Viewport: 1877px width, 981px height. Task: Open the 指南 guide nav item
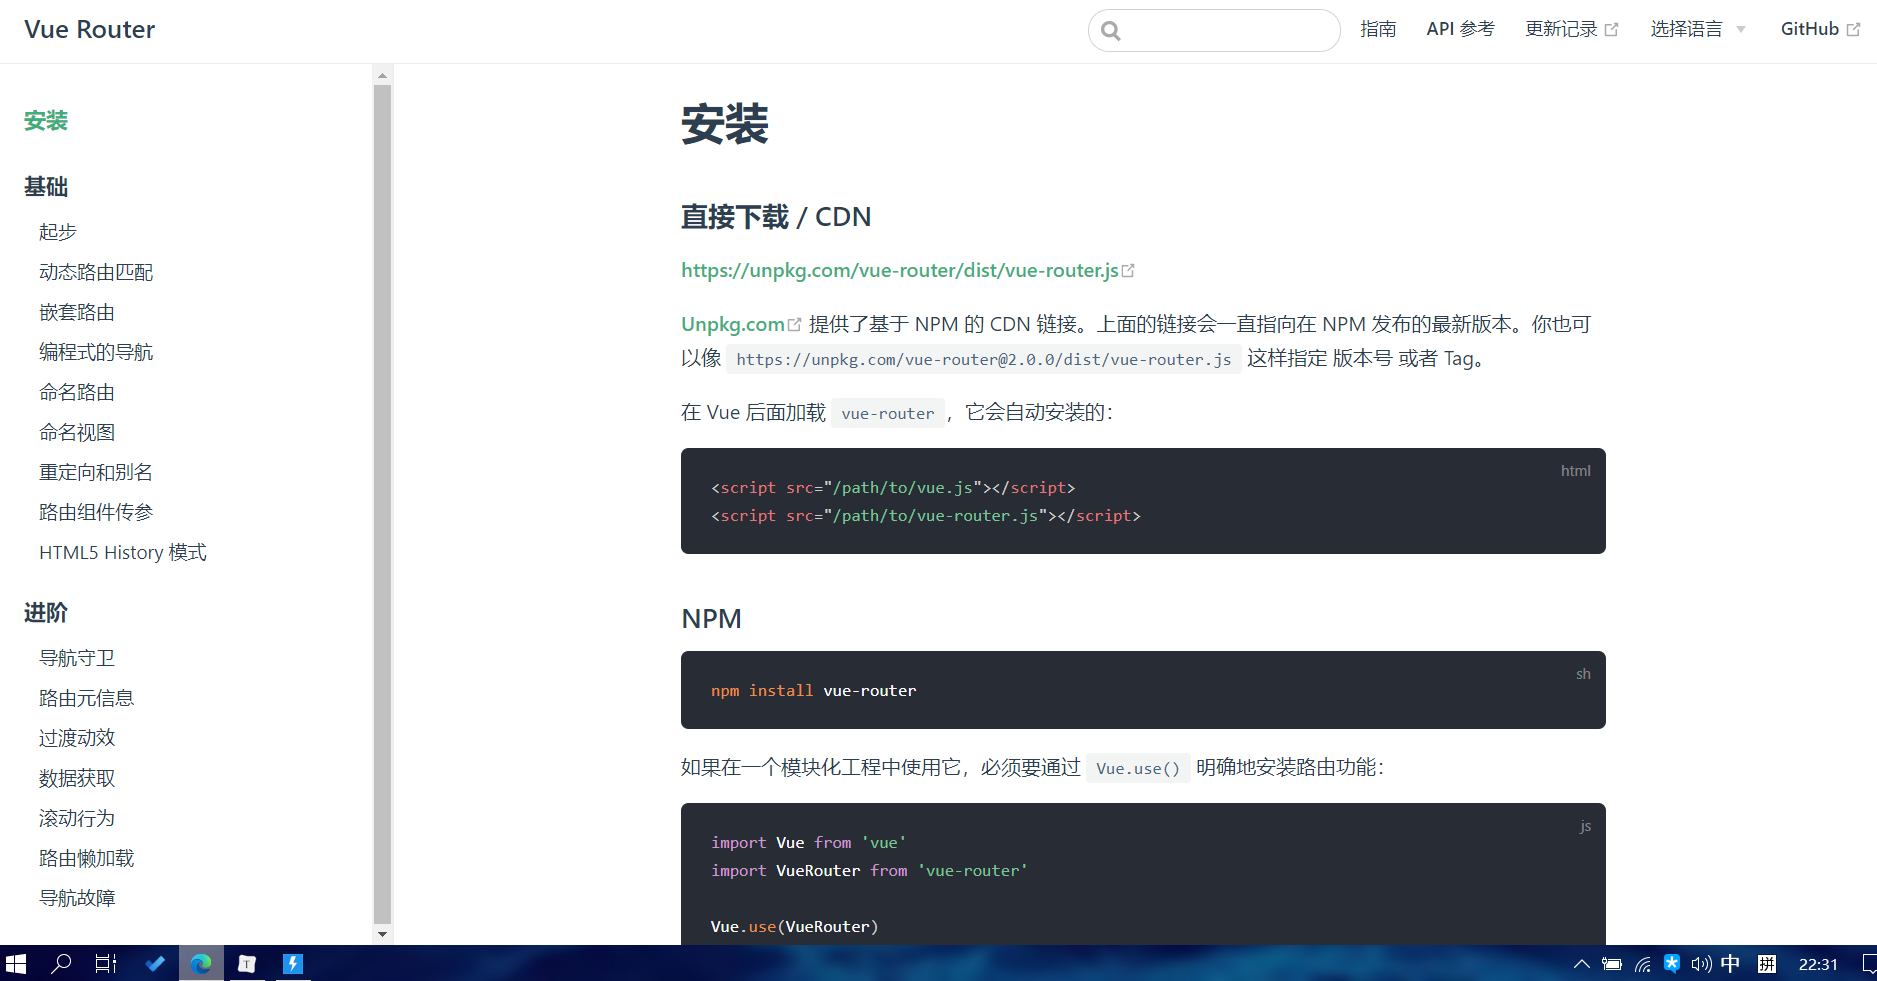pyautogui.click(x=1378, y=29)
